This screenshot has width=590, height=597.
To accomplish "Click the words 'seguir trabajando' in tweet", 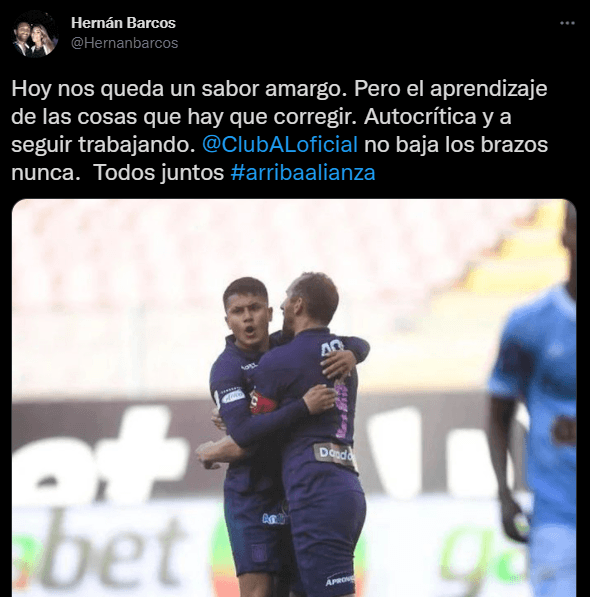I will 103,145.
